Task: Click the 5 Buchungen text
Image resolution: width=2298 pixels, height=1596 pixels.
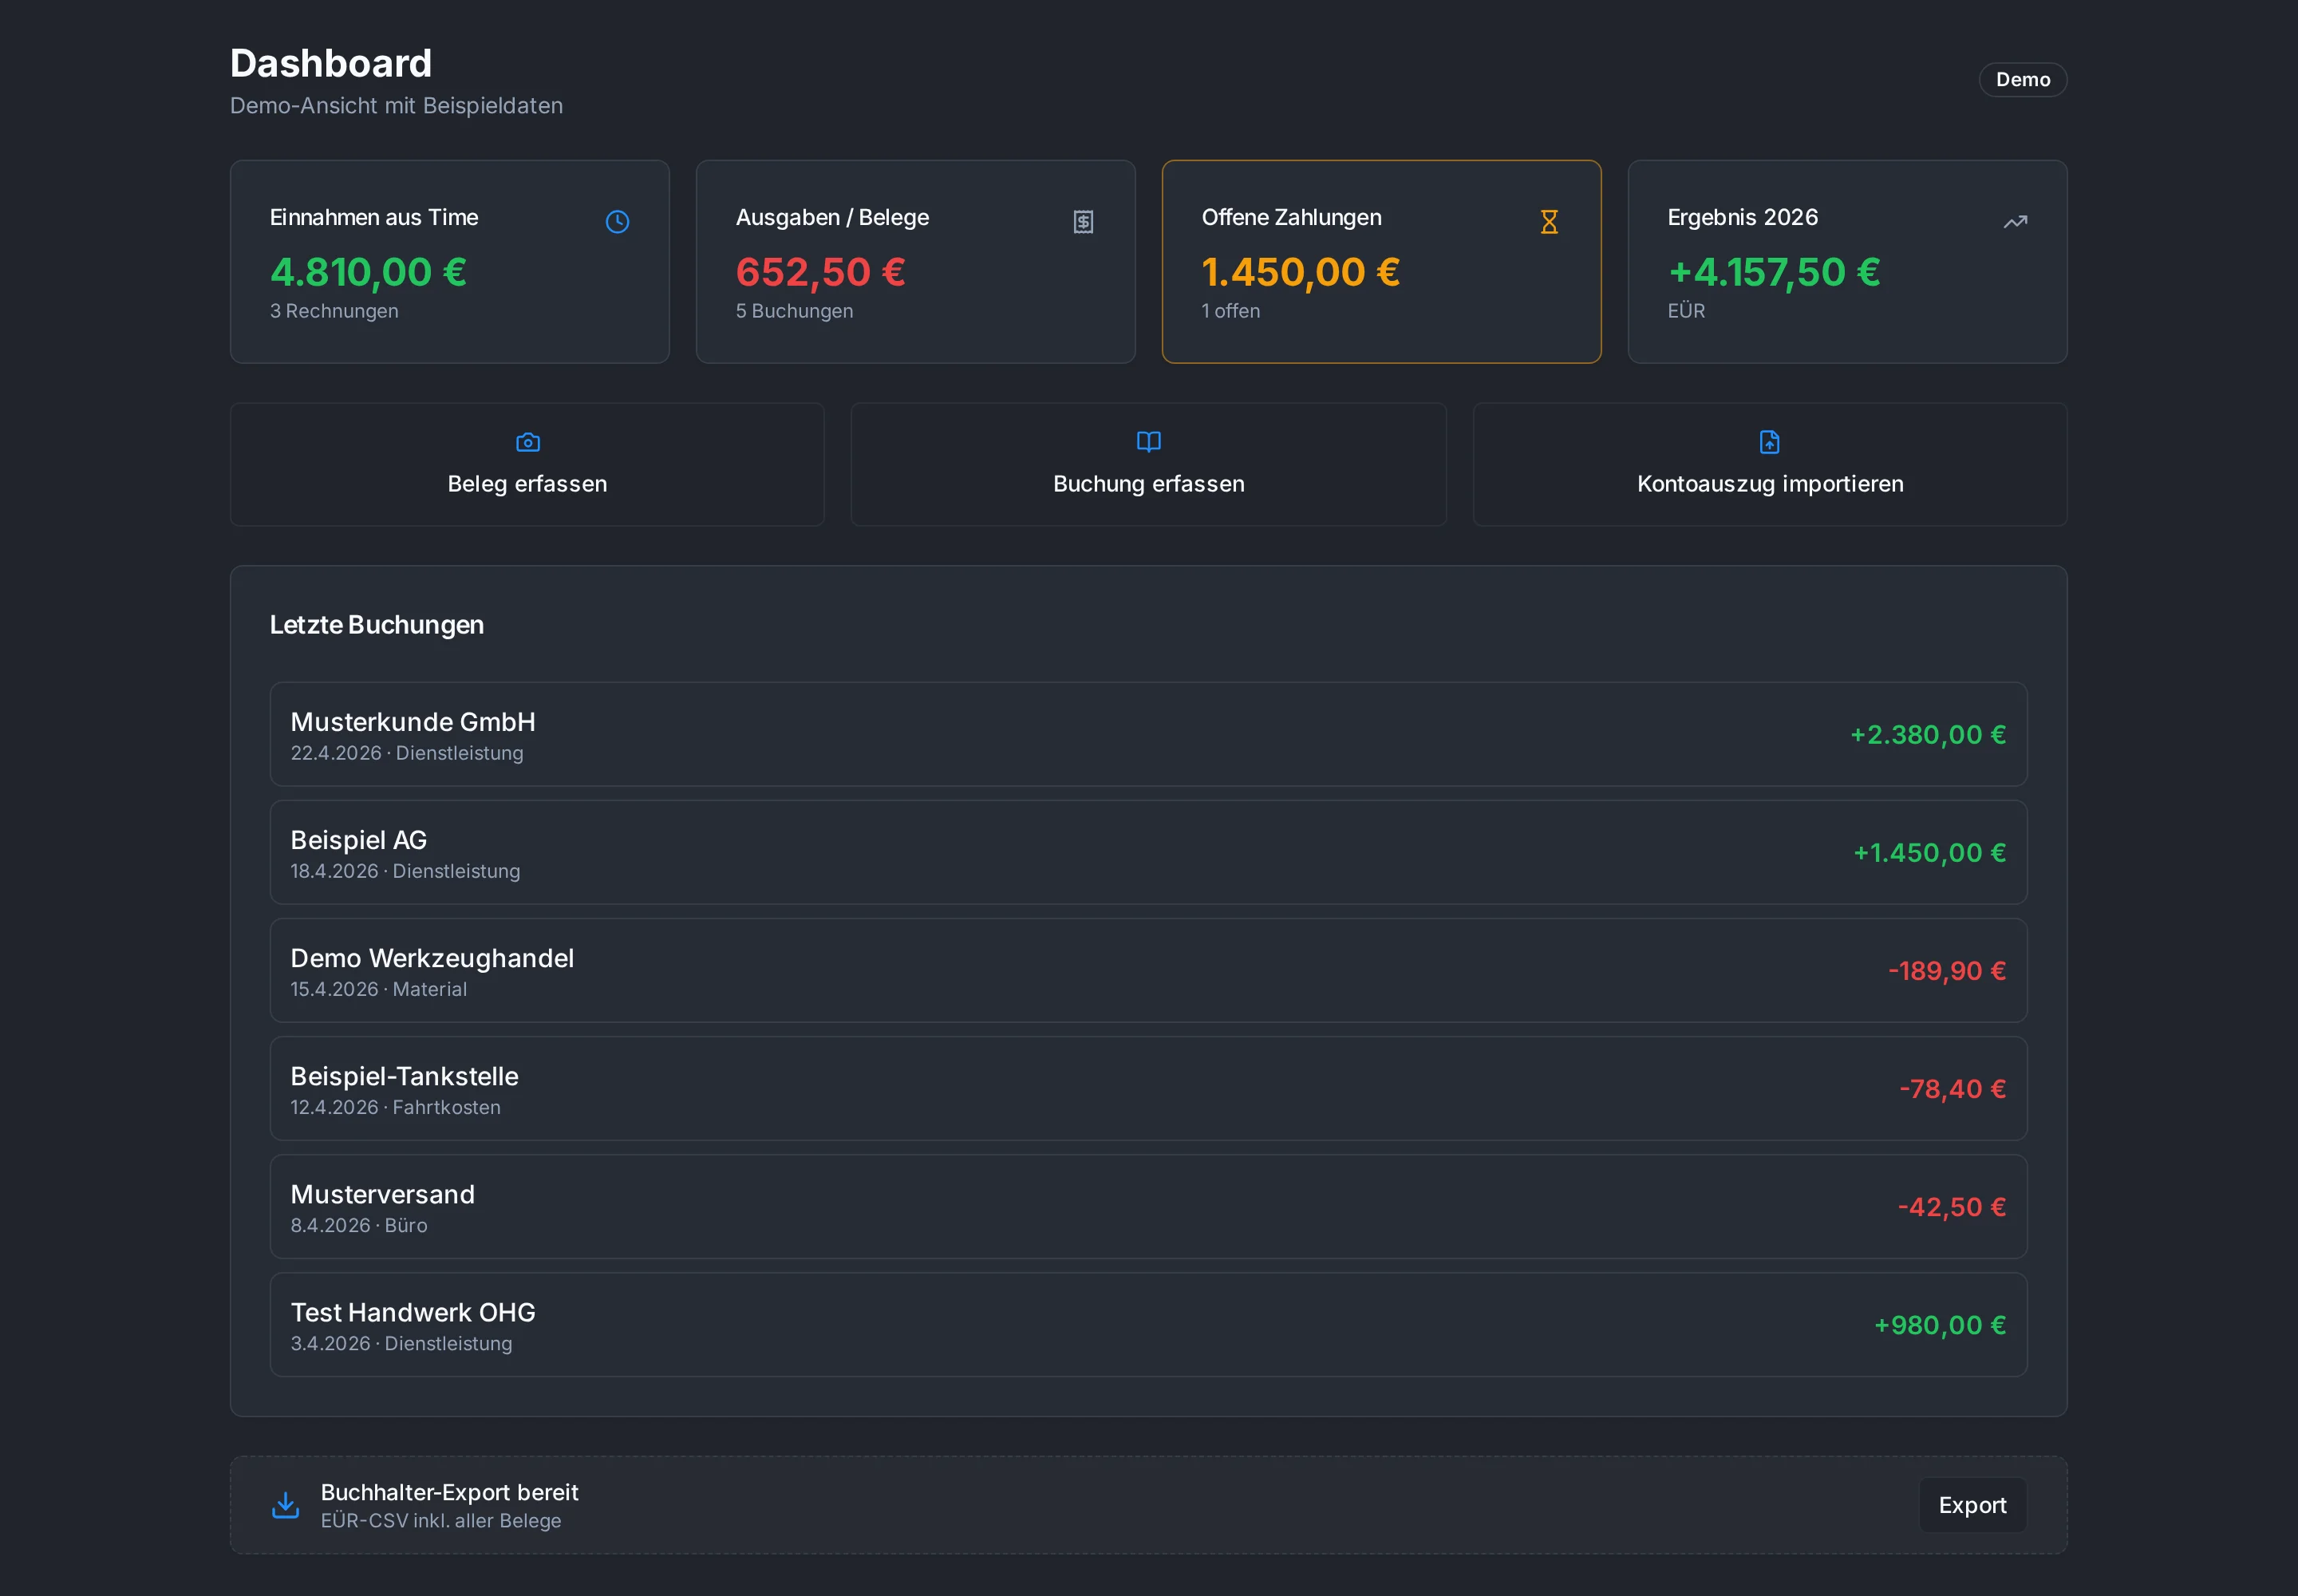Action: tap(795, 311)
